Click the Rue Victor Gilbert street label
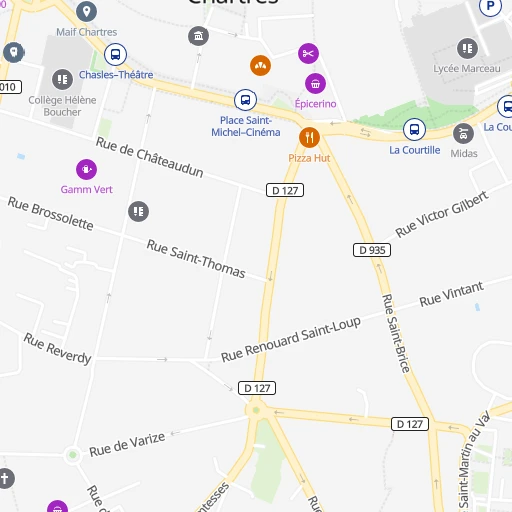This screenshot has width=512, height=512. point(442,214)
